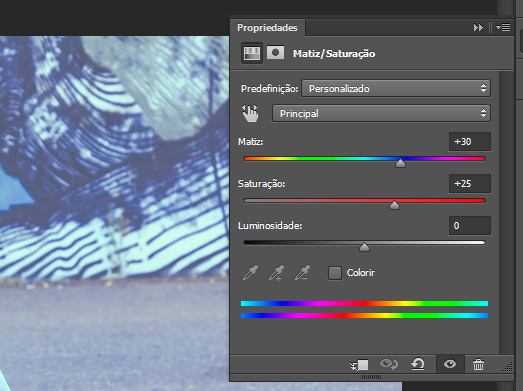Click the Matiz value field showing +30
Screen dimensions: 523x391
tap(470, 142)
